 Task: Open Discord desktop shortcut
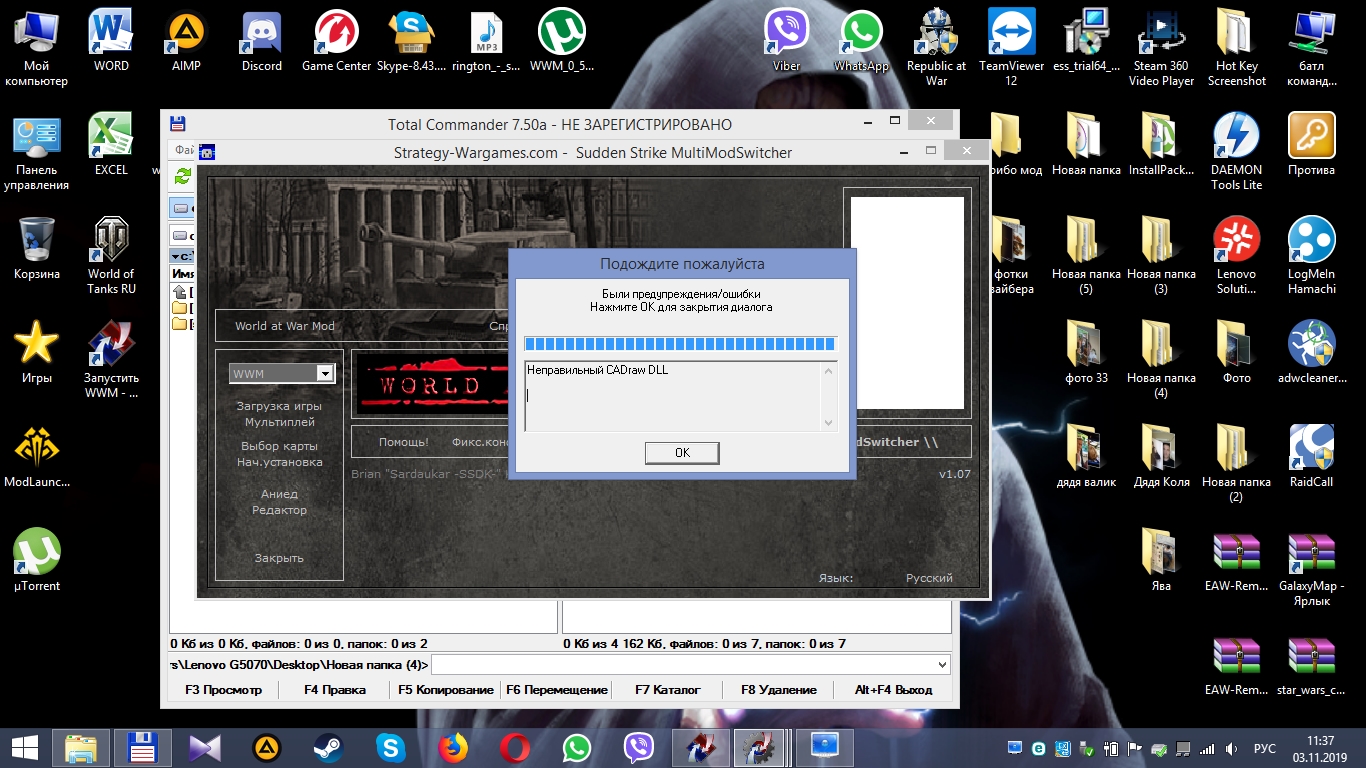tap(261, 40)
